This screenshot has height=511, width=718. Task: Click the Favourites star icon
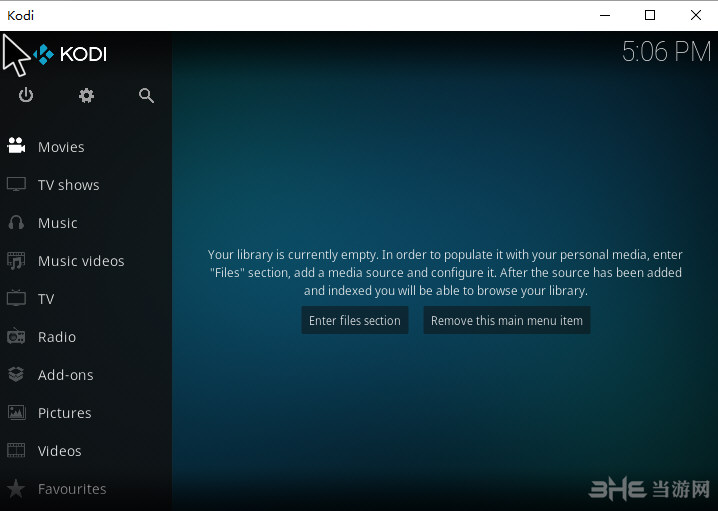point(16,488)
